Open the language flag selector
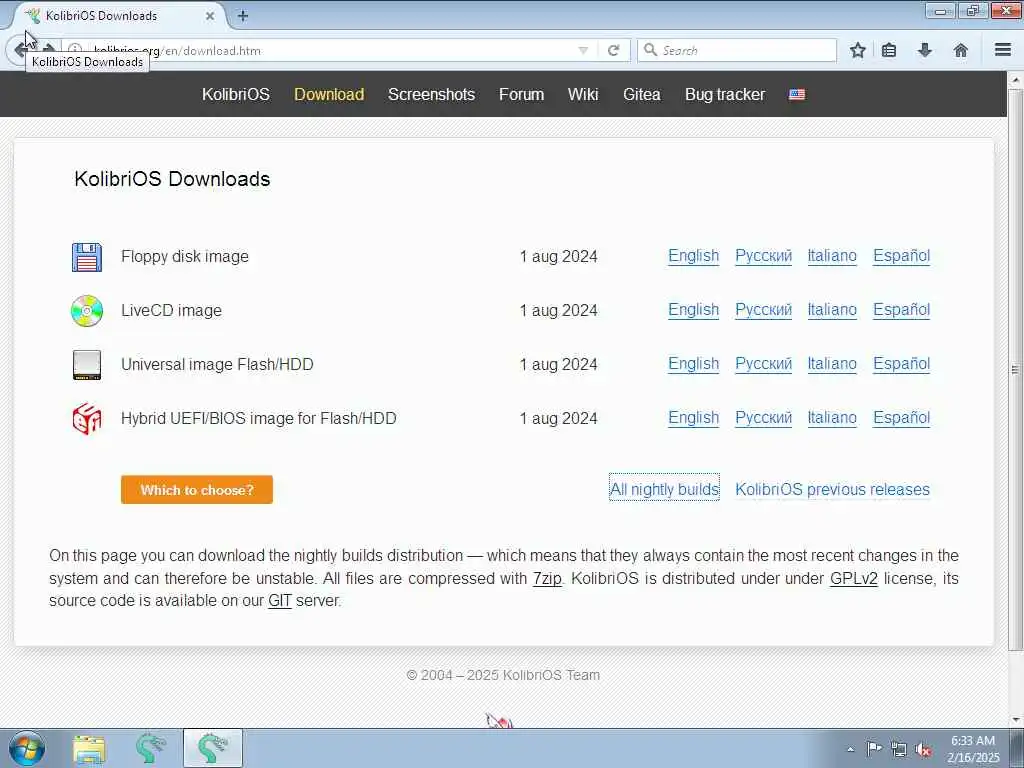The height and width of the screenshot is (768, 1024). click(797, 95)
